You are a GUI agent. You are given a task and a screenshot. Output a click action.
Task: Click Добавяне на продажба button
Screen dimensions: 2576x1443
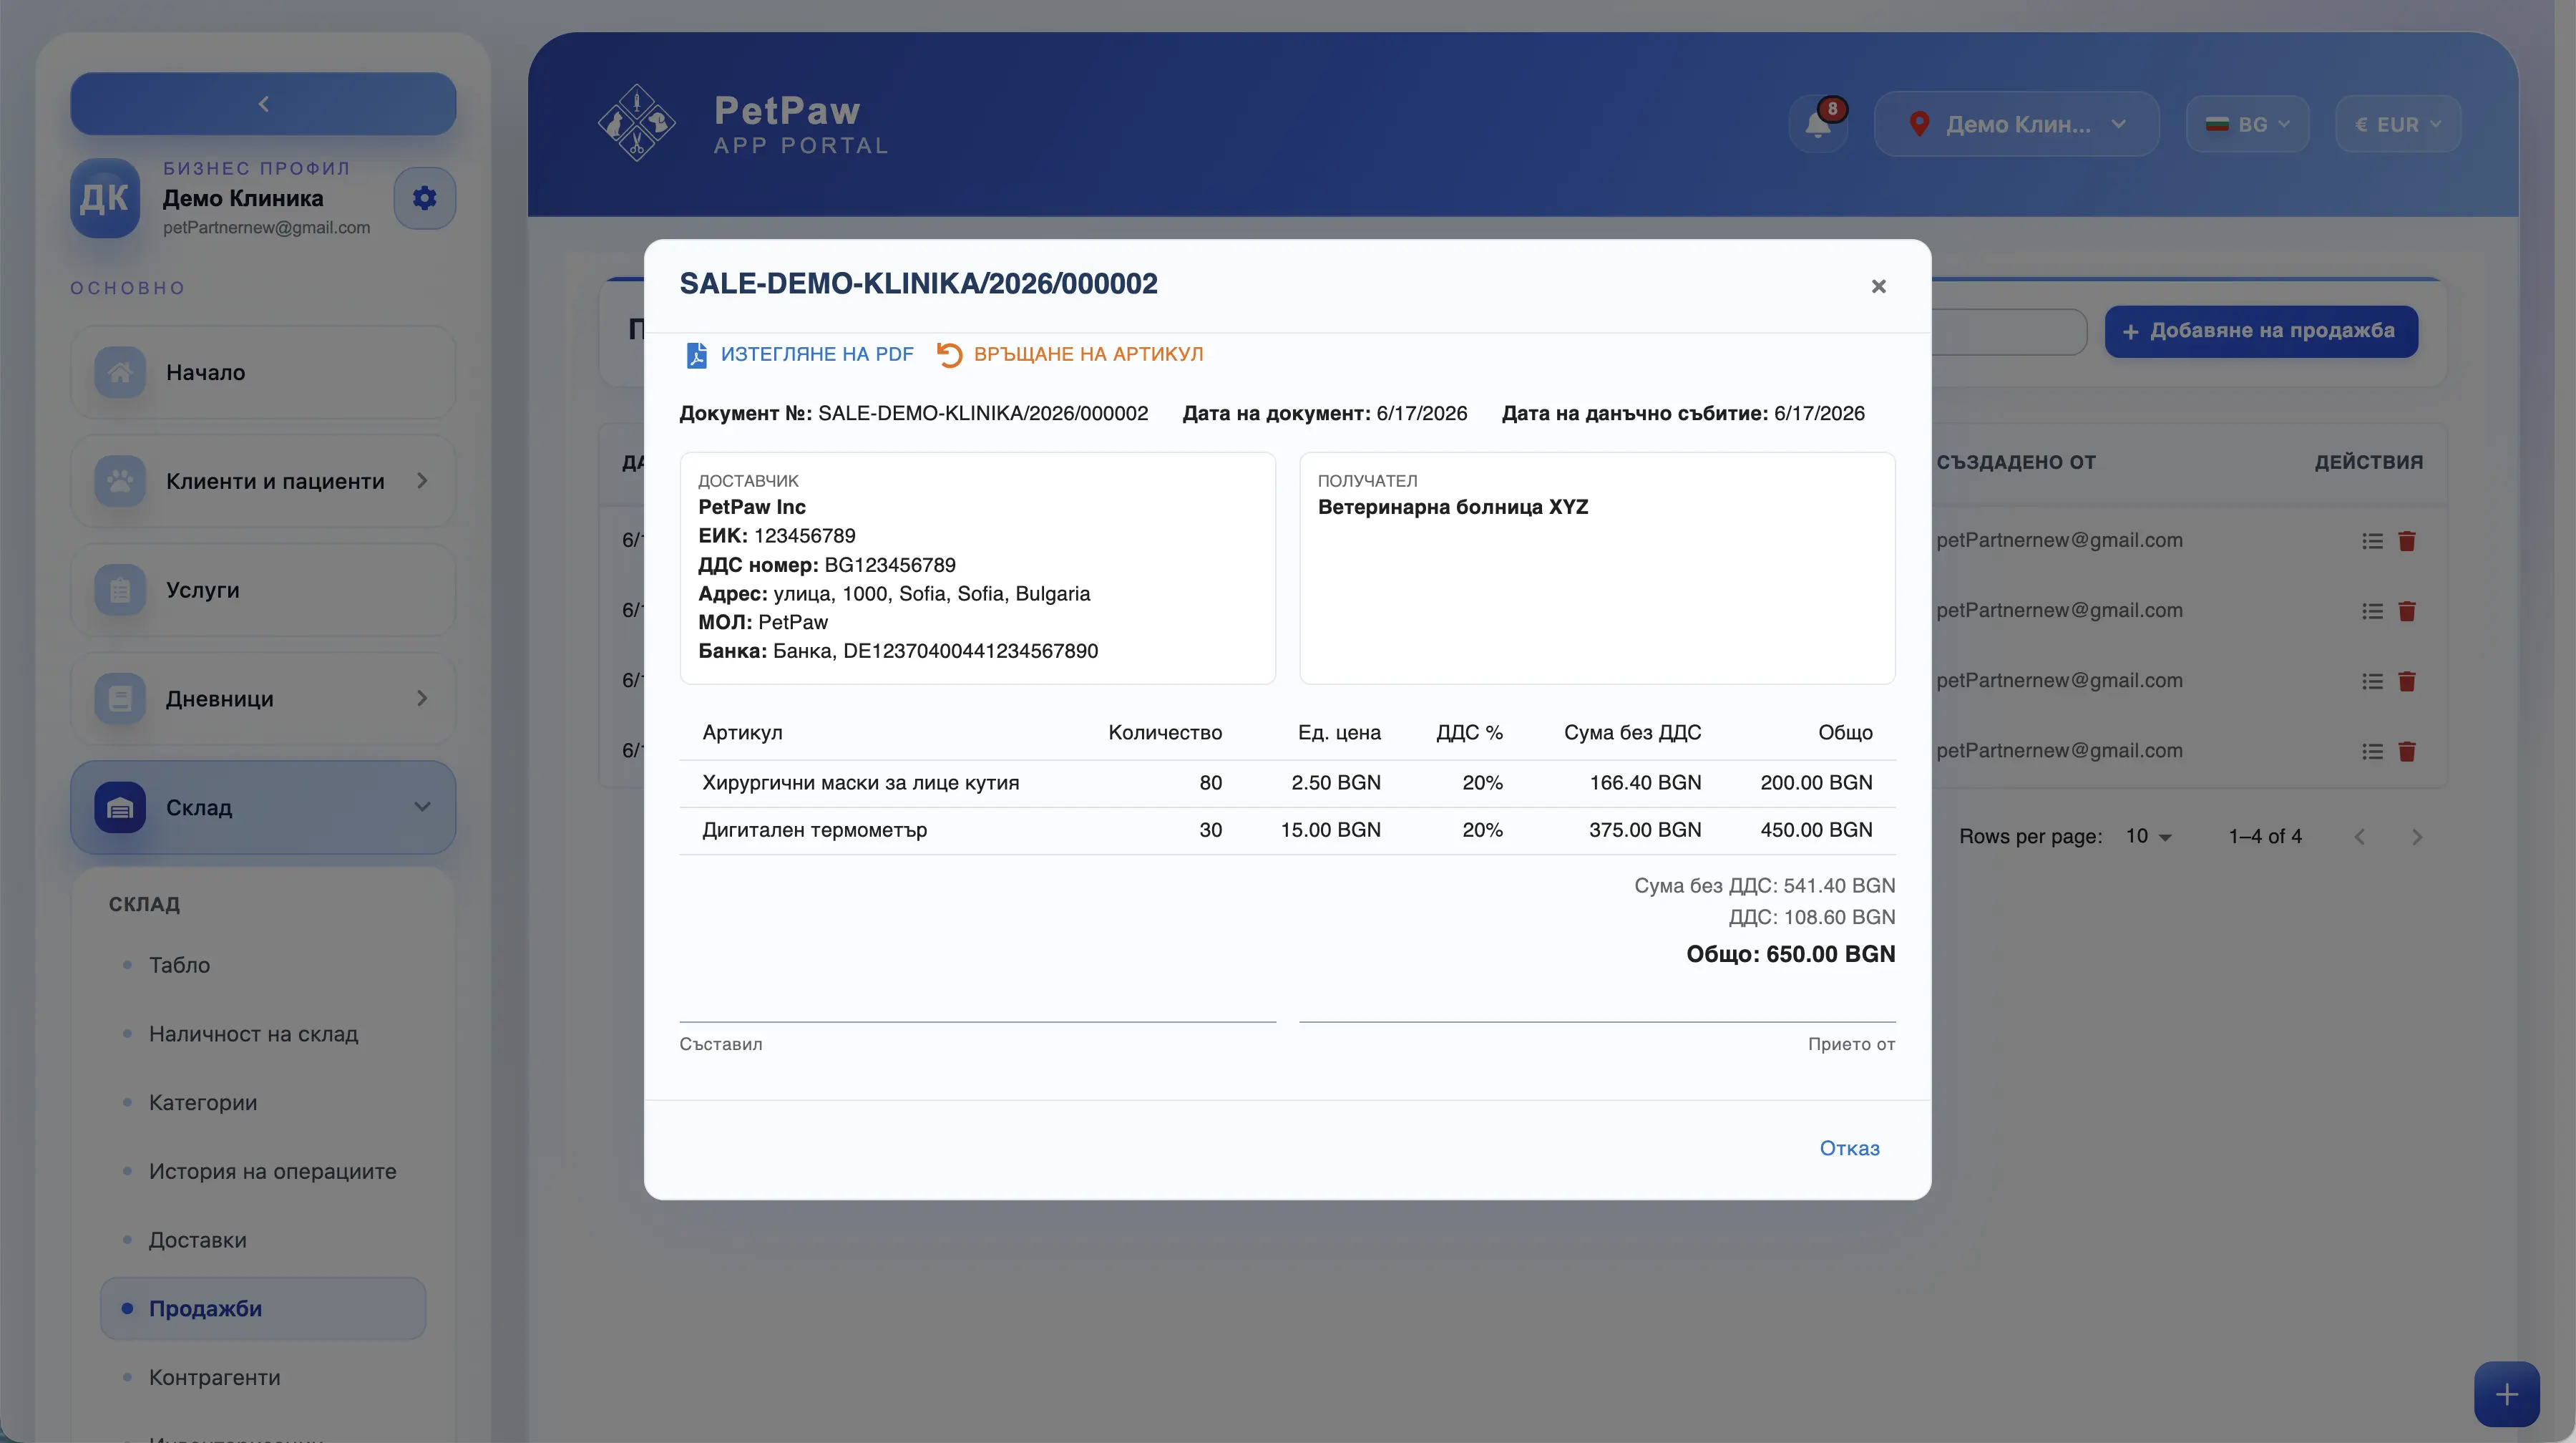(2261, 331)
